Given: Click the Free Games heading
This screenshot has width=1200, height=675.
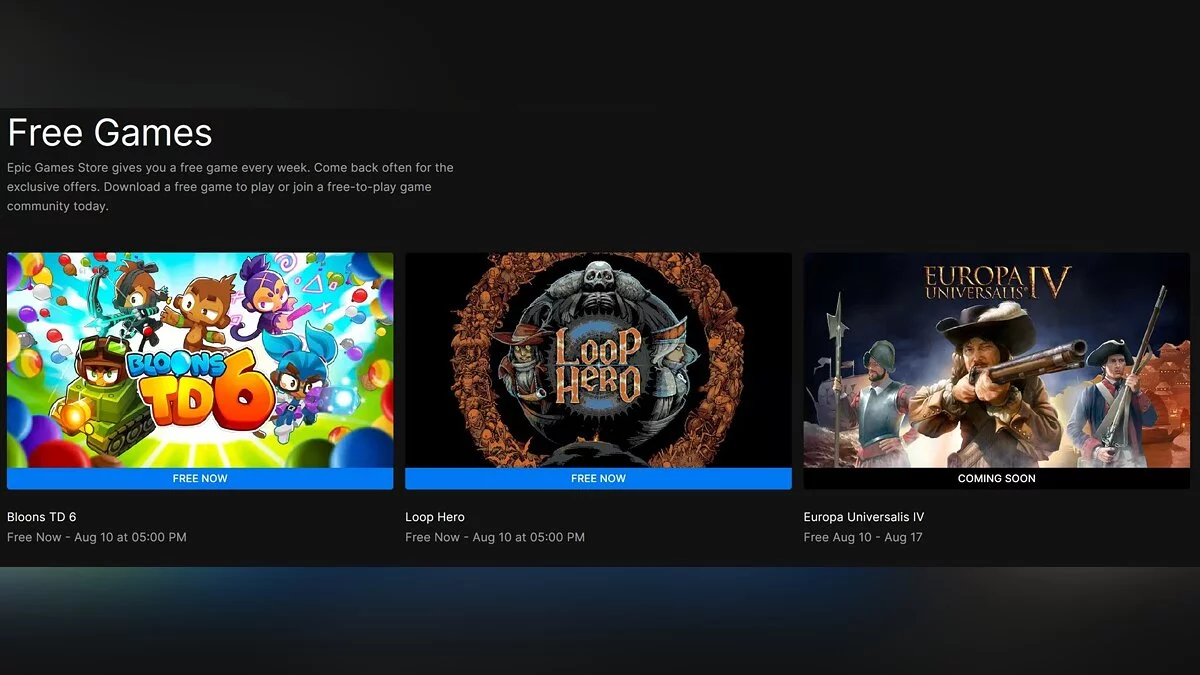Looking at the screenshot, I should pos(110,133).
